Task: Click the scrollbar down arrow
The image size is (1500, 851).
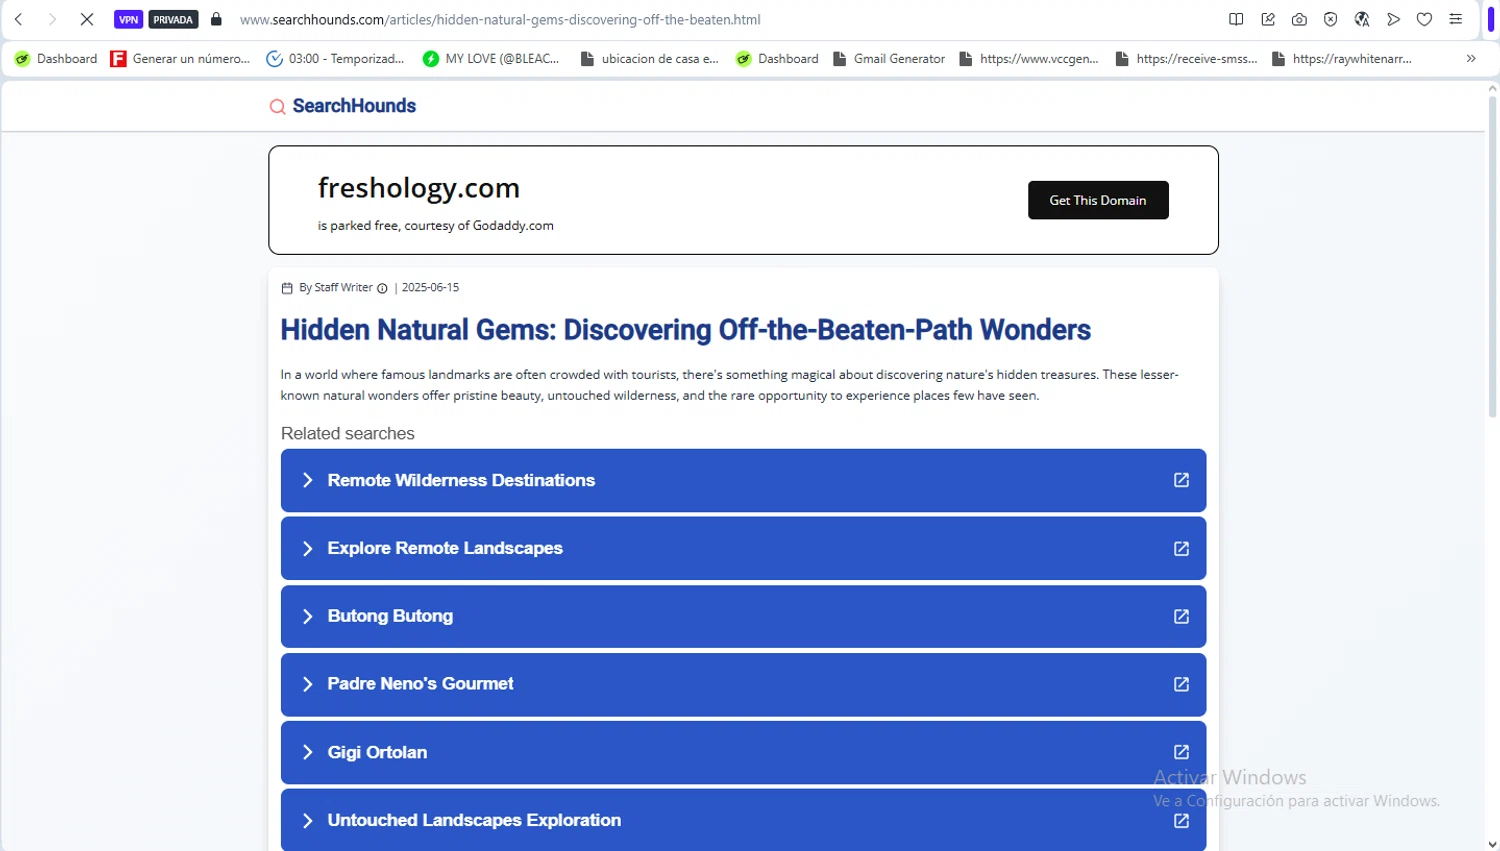Action: [x=1492, y=844]
